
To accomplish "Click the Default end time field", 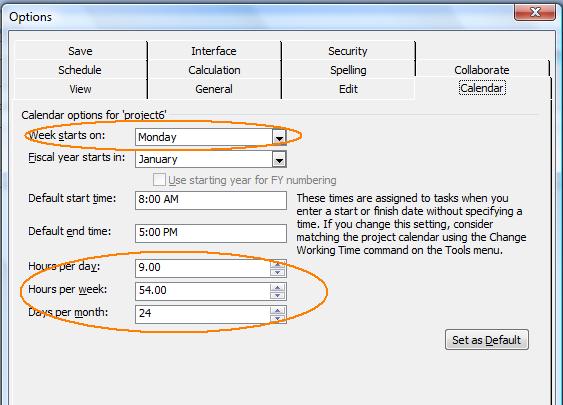I will pos(211,233).
